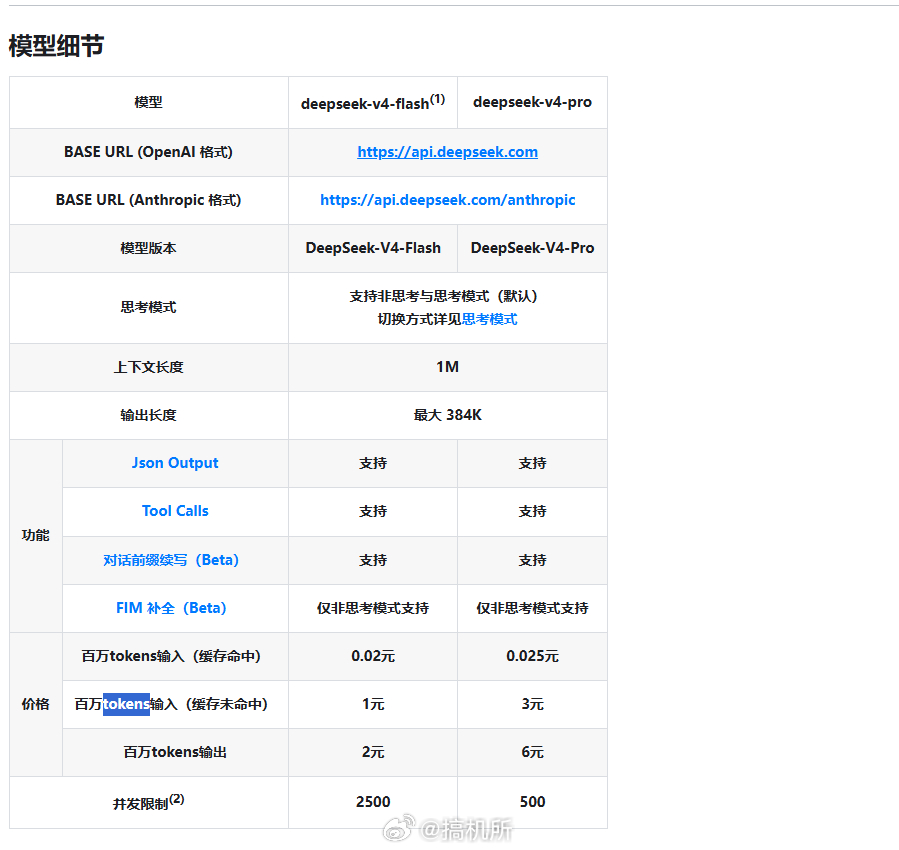Open the https://api.deepseek.com link
Viewport: 899px width, 850px height.
(x=447, y=152)
